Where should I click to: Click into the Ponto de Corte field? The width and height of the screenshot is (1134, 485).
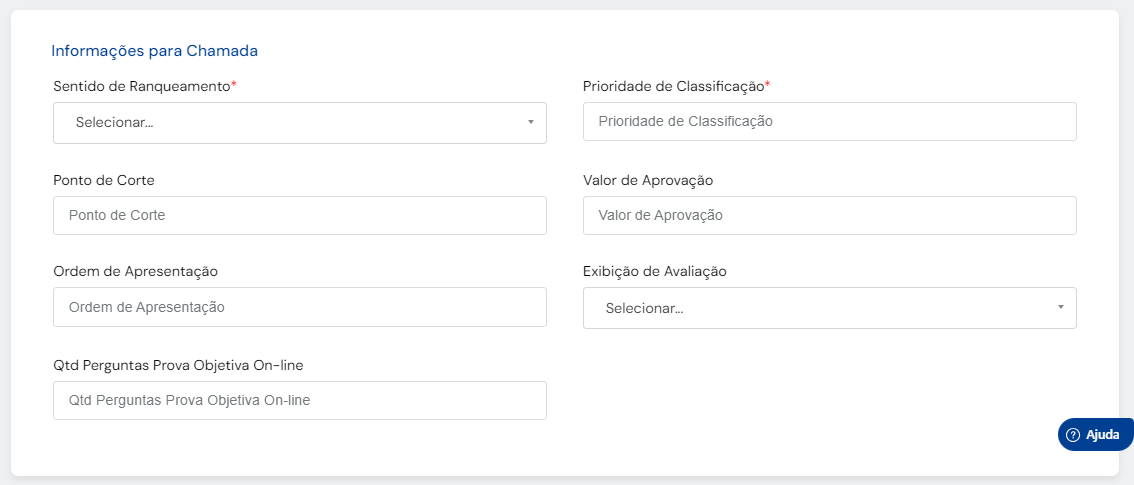tap(299, 215)
